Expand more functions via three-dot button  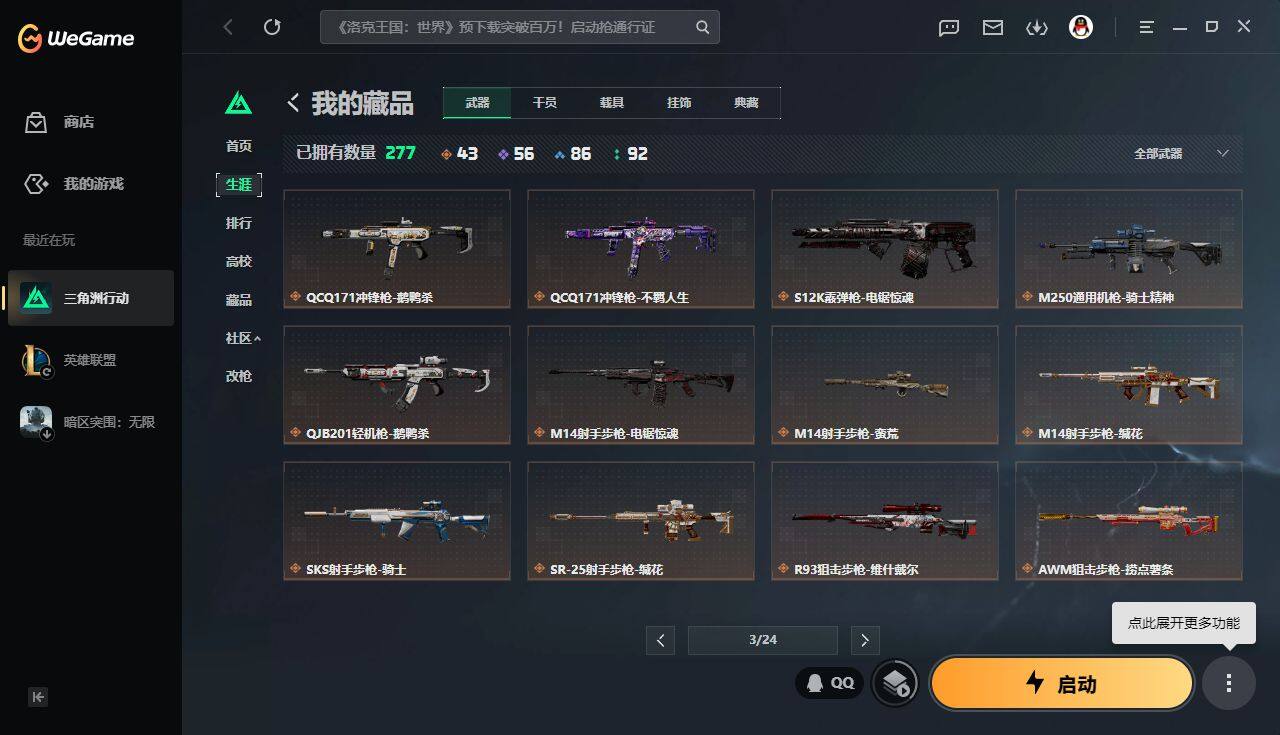point(1229,683)
